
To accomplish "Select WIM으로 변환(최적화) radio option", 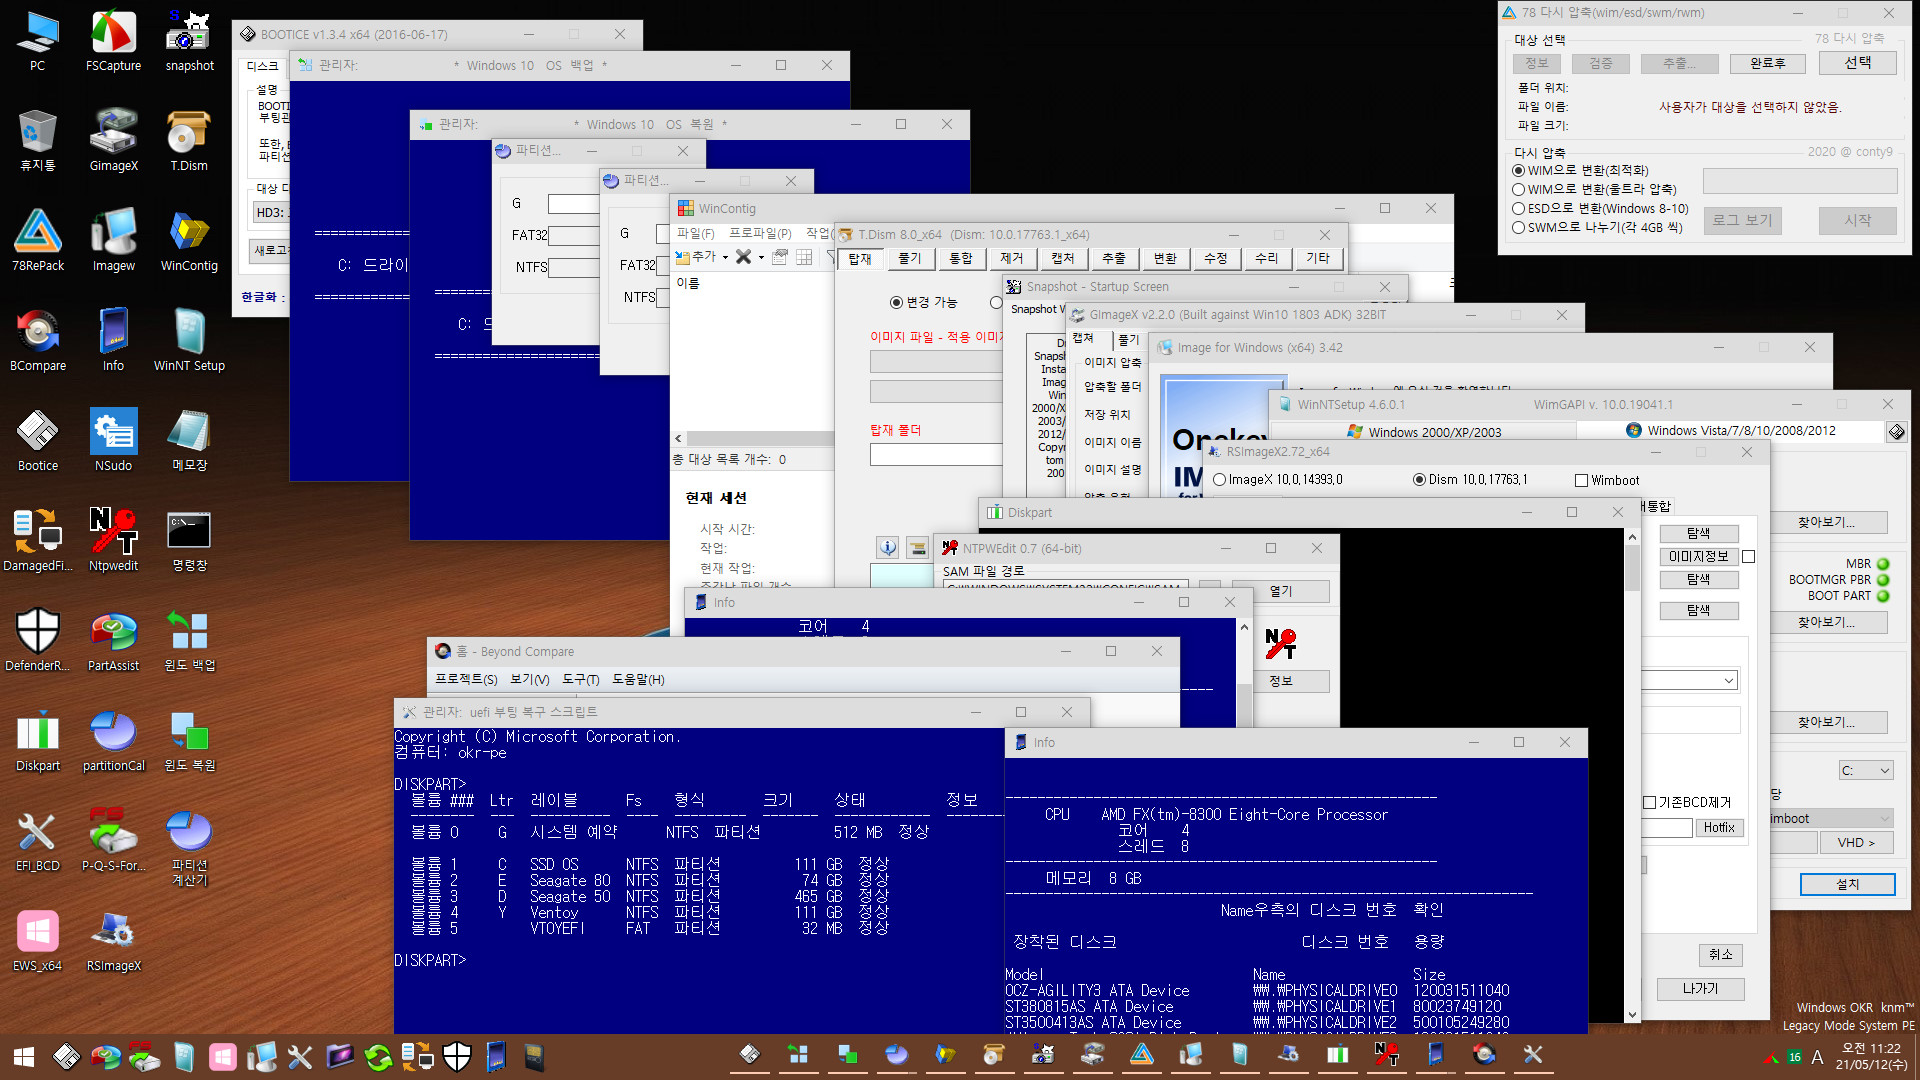I will pos(1519,171).
